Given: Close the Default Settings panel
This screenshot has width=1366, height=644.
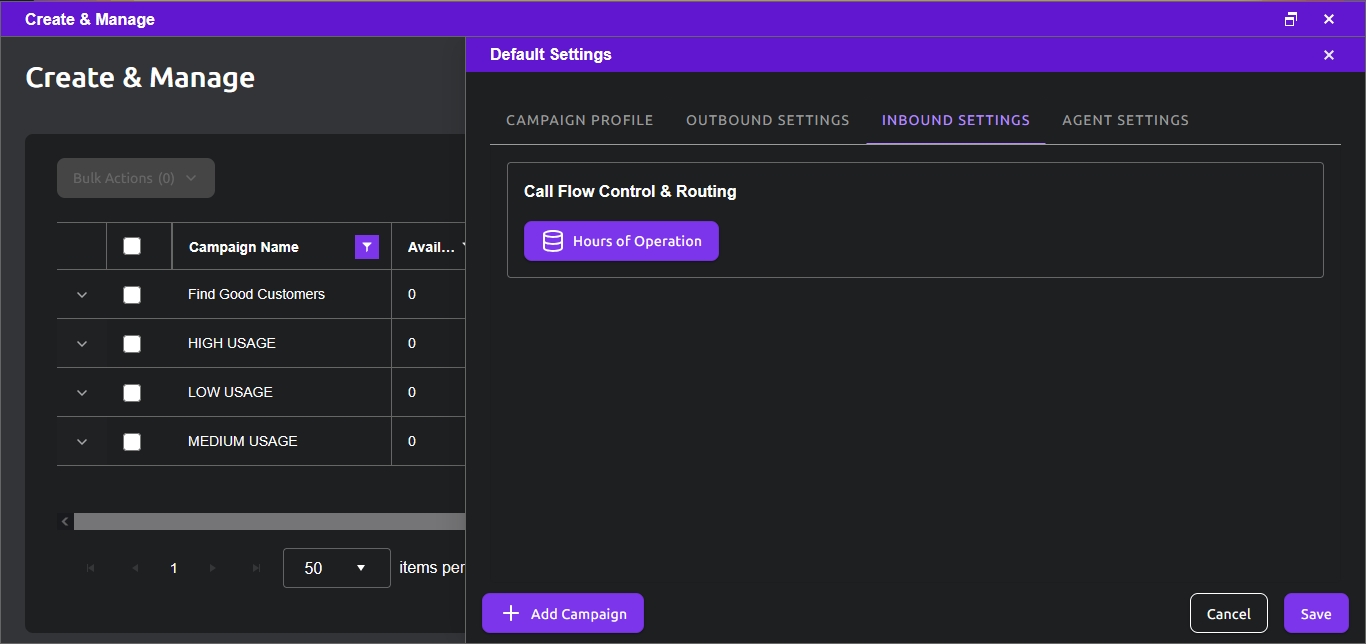Looking at the screenshot, I should pos(1329,55).
